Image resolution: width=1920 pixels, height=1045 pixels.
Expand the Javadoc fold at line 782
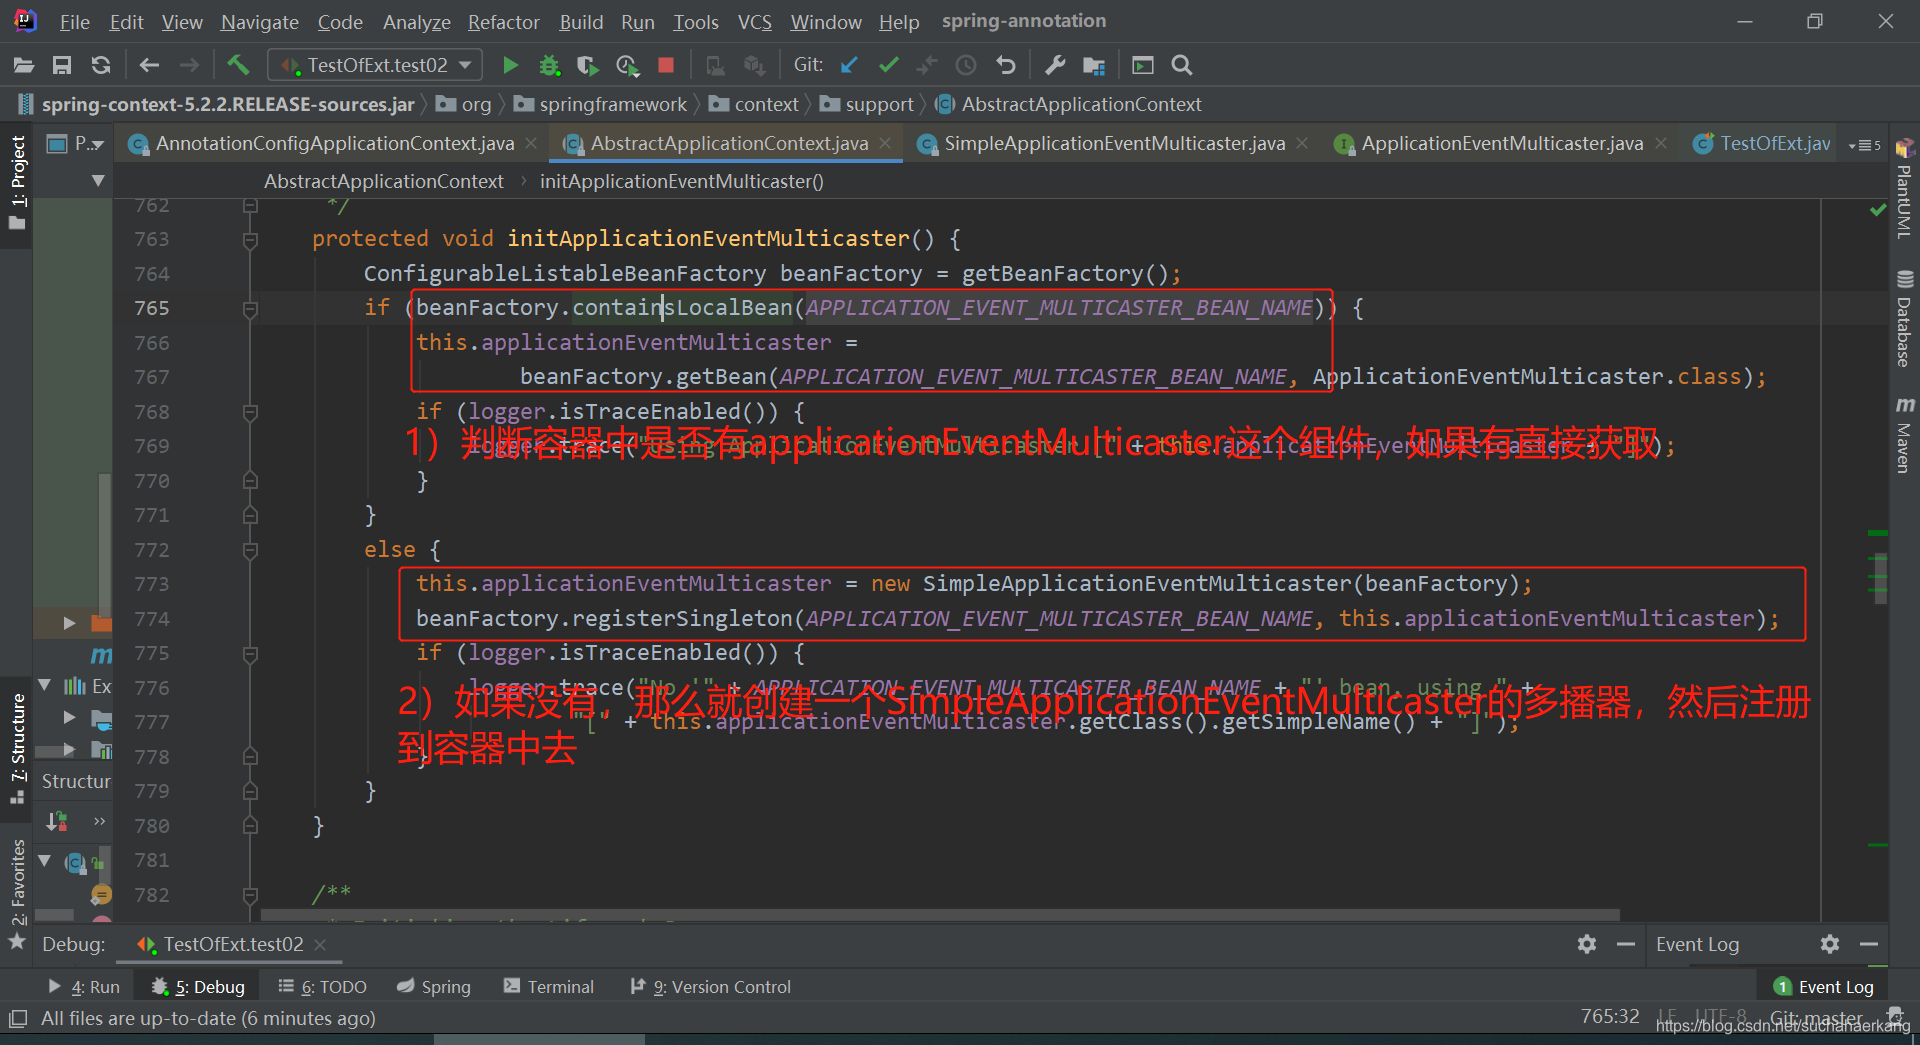(250, 895)
